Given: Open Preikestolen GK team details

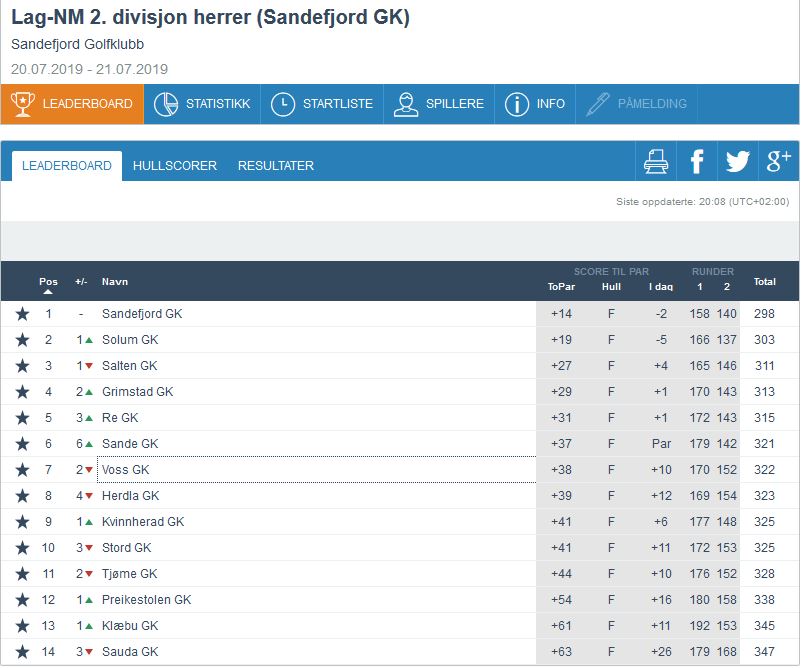Looking at the screenshot, I should (x=146, y=600).
